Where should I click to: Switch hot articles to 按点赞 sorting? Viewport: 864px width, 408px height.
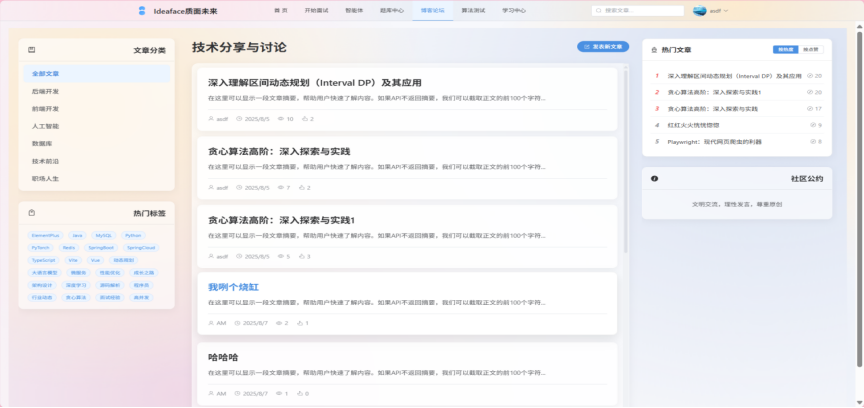pos(809,49)
